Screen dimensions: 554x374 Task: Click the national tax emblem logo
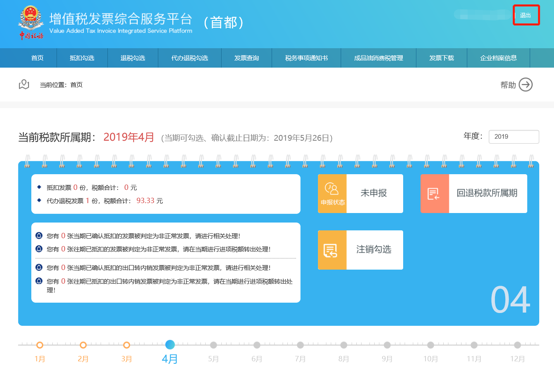(x=31, y=22)
